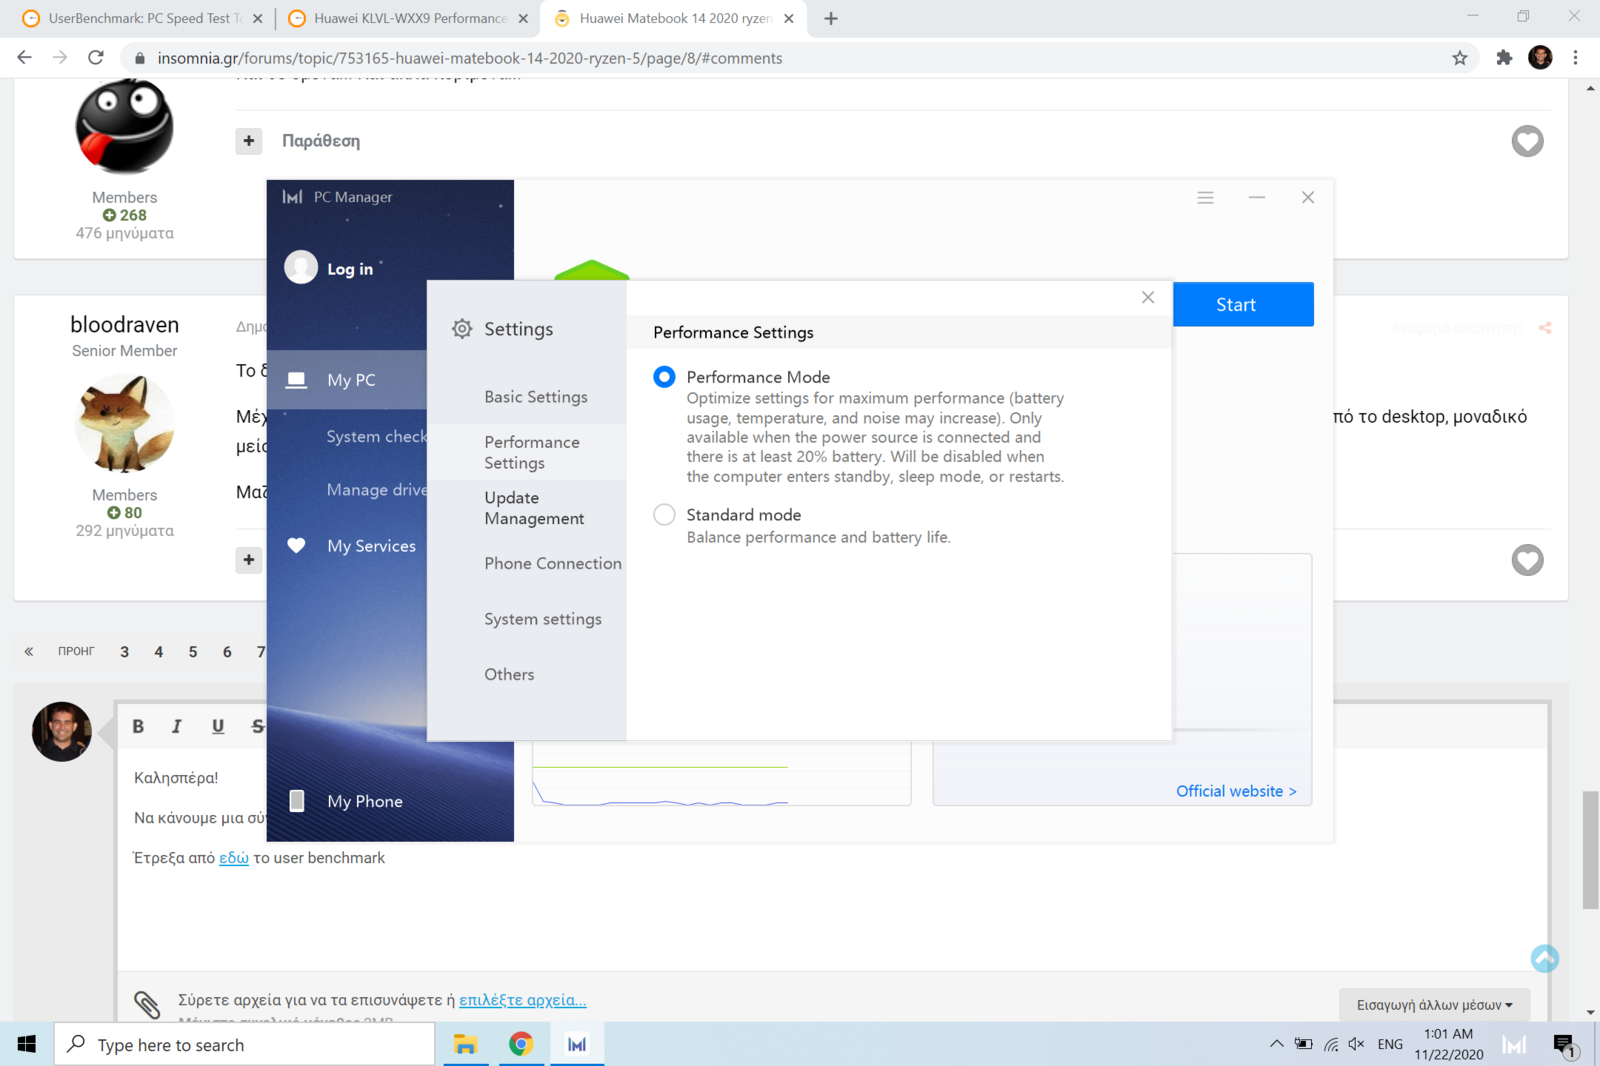Open System settings section
This screenshot has width=1600, height=1066.
click(543, 619)
